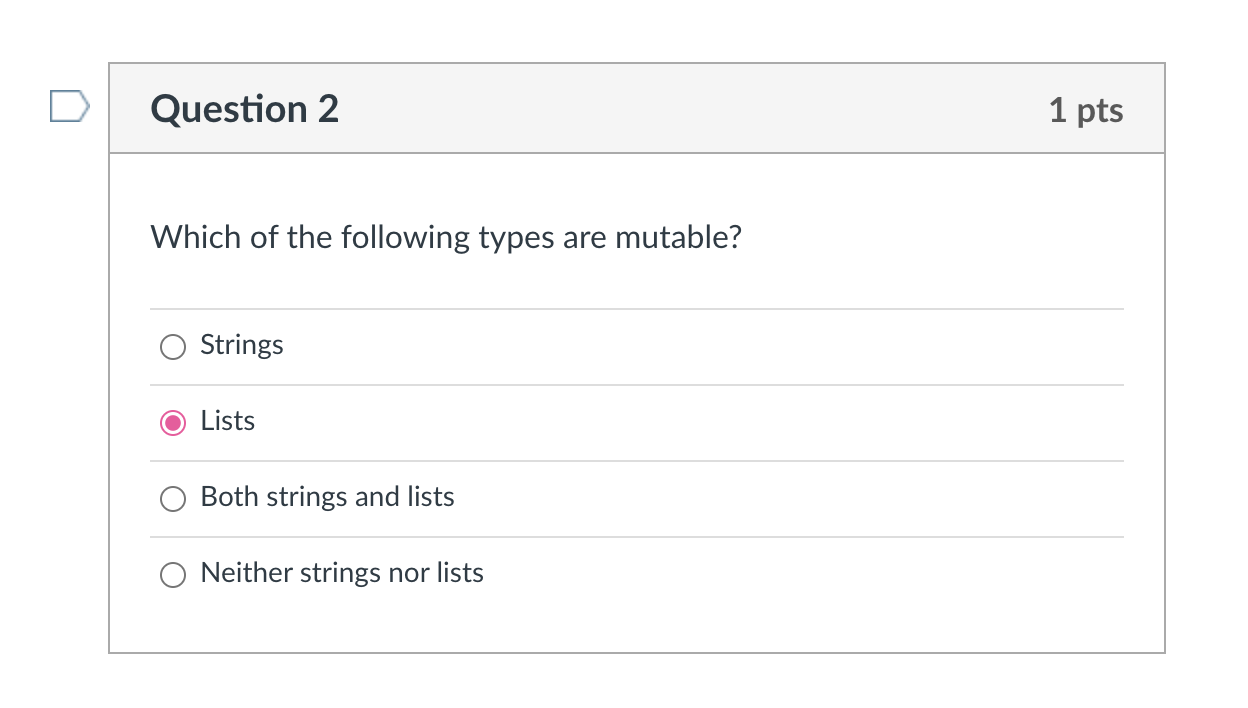1248x708 pixels.
Task: Click the pink filled dot beside Lists
Action: [x=173, y=423]
